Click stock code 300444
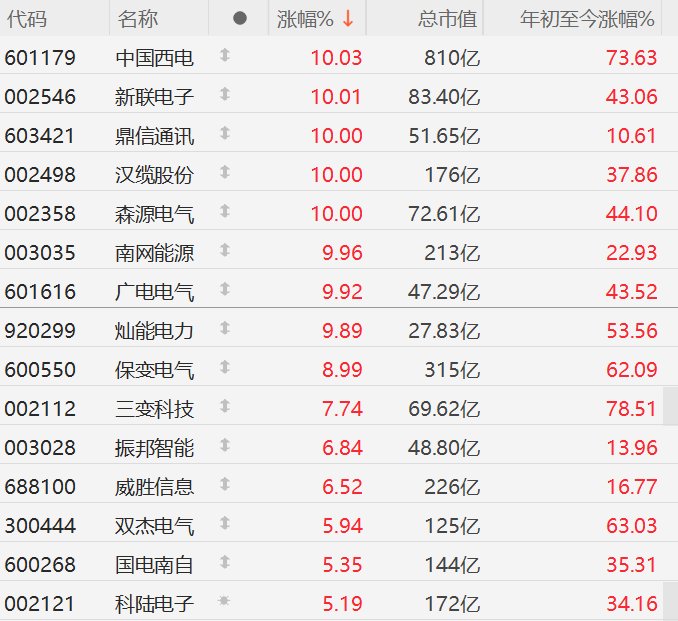Image resolution: width=678 pixels, height=621 pixels. (40, 526)
